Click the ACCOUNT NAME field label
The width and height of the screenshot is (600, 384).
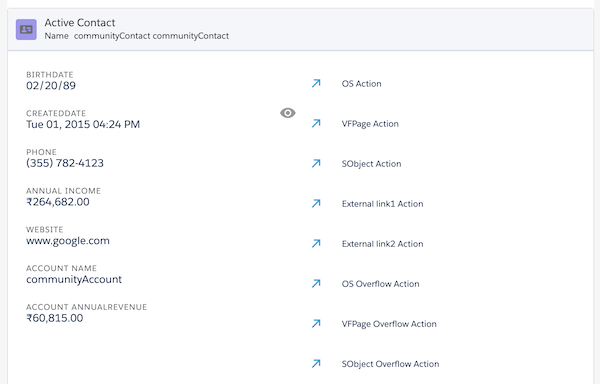pos(62,268)
